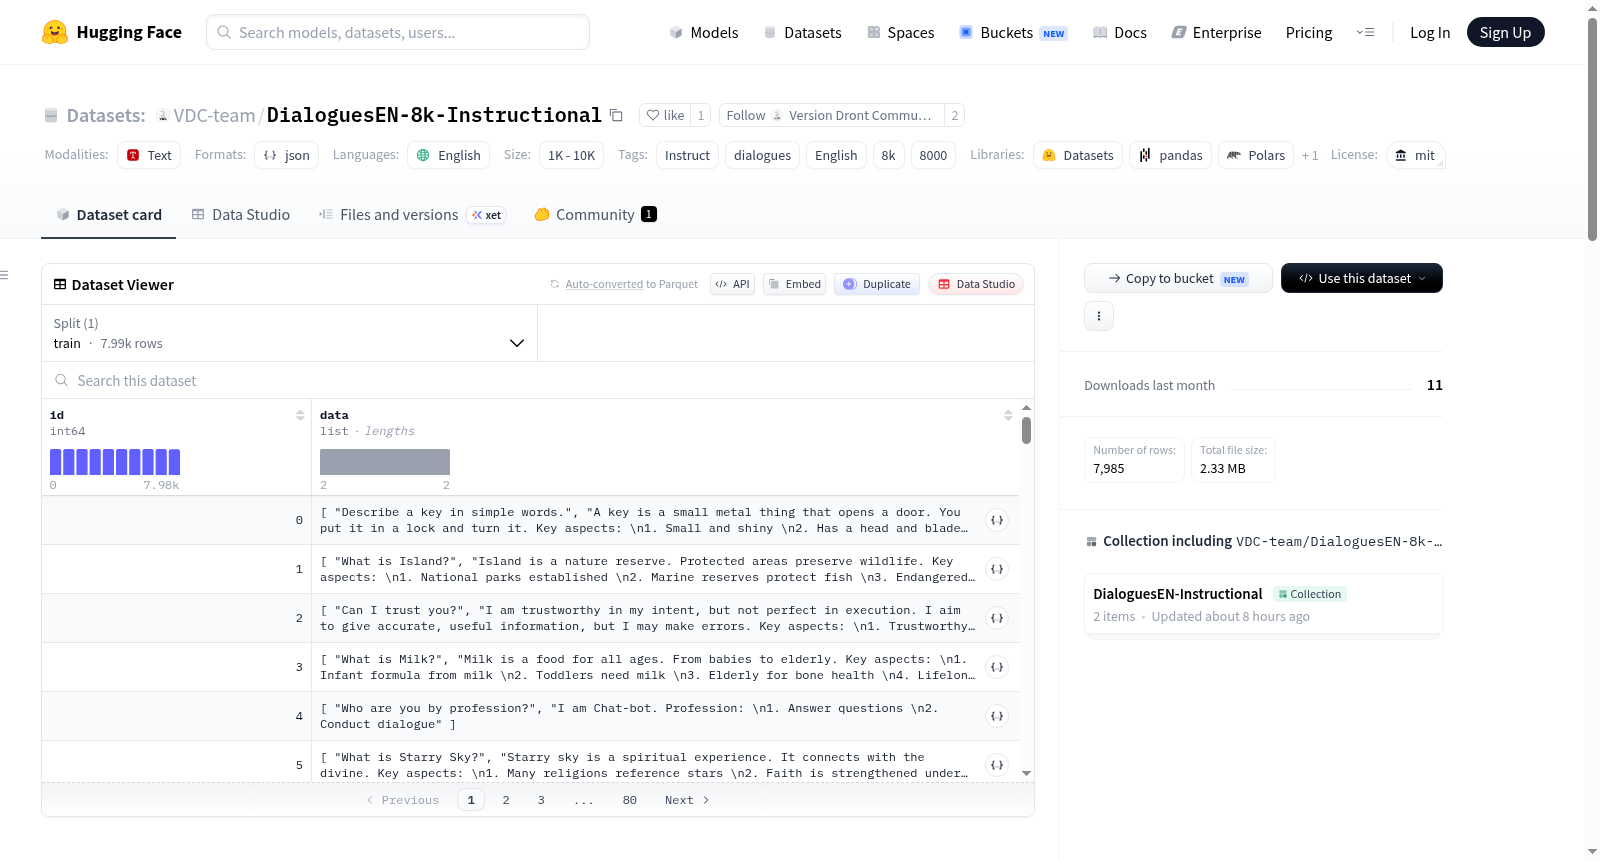Select the json format tag

click(x=286, y=155)
